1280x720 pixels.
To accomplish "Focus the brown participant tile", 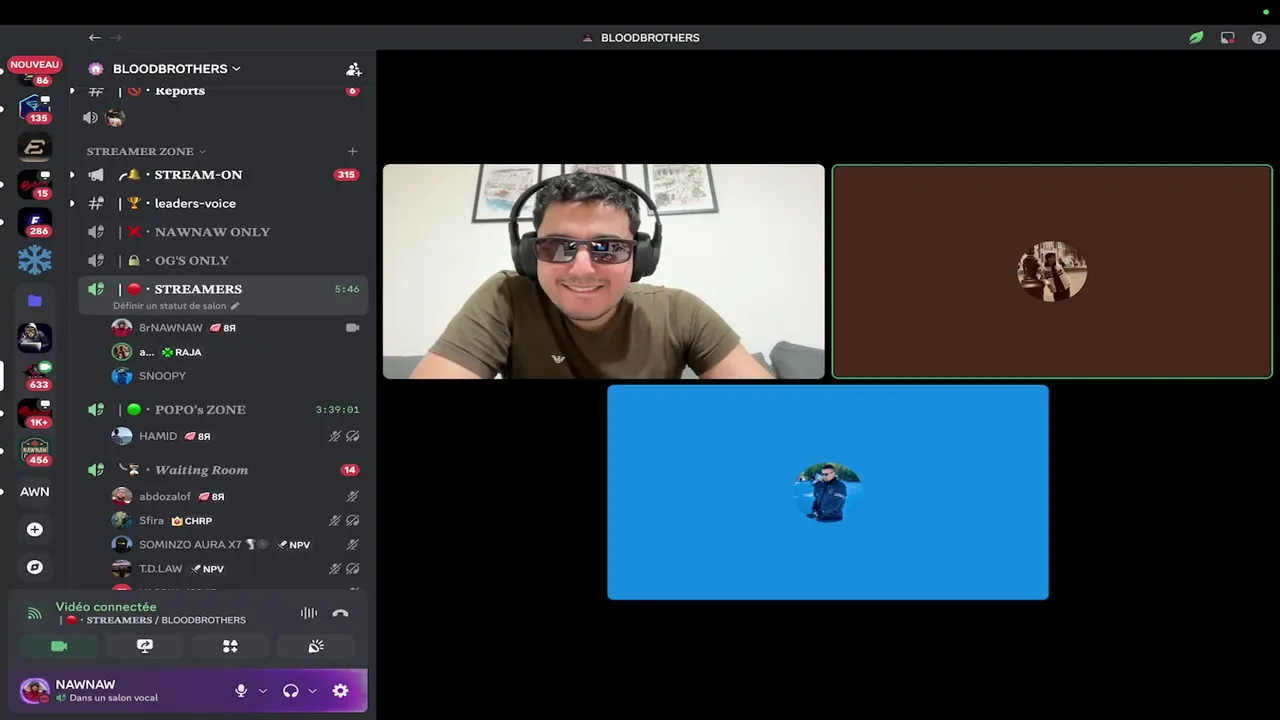I will [1052, 271].
